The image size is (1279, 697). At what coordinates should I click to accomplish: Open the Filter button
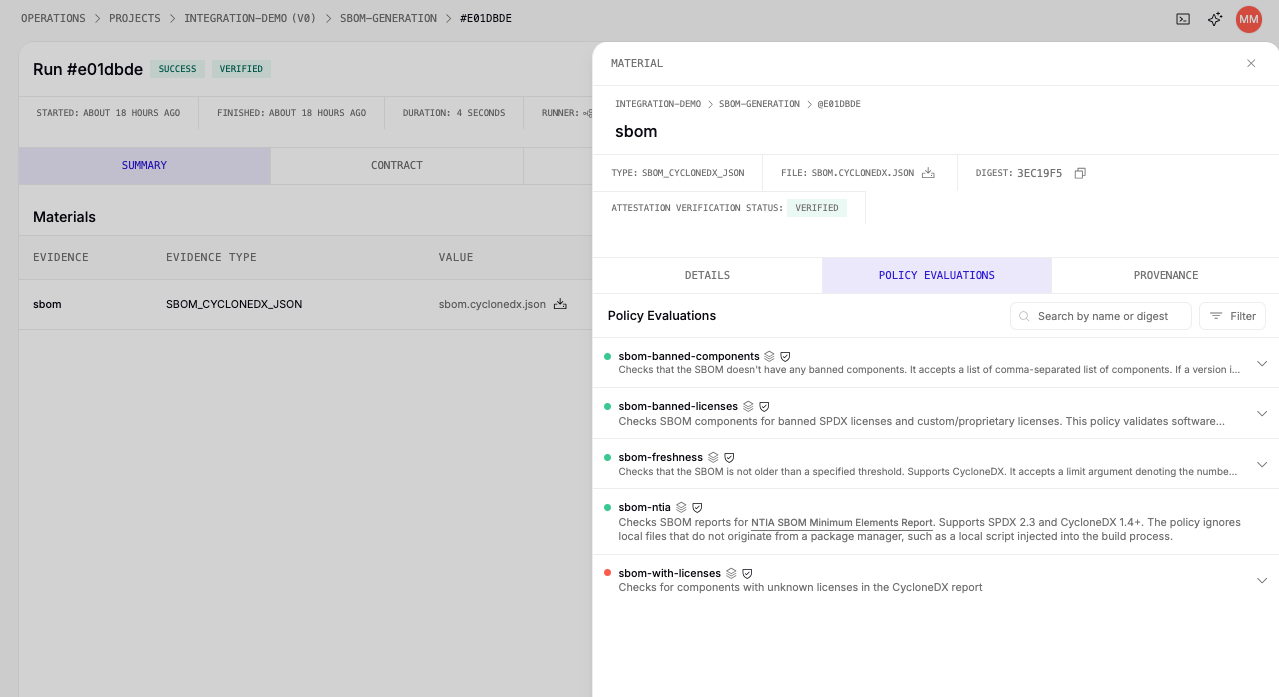[1232, 316]
